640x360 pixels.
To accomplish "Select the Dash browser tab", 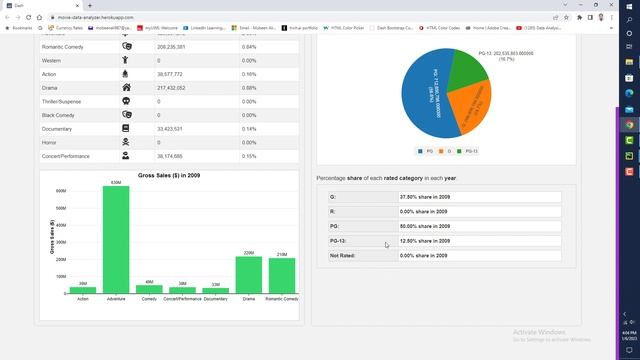I will 42,6.
